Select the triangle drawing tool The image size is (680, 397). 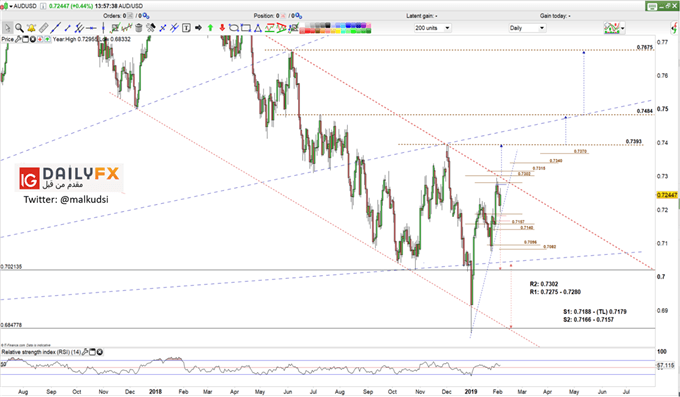(x=258, y=28)
